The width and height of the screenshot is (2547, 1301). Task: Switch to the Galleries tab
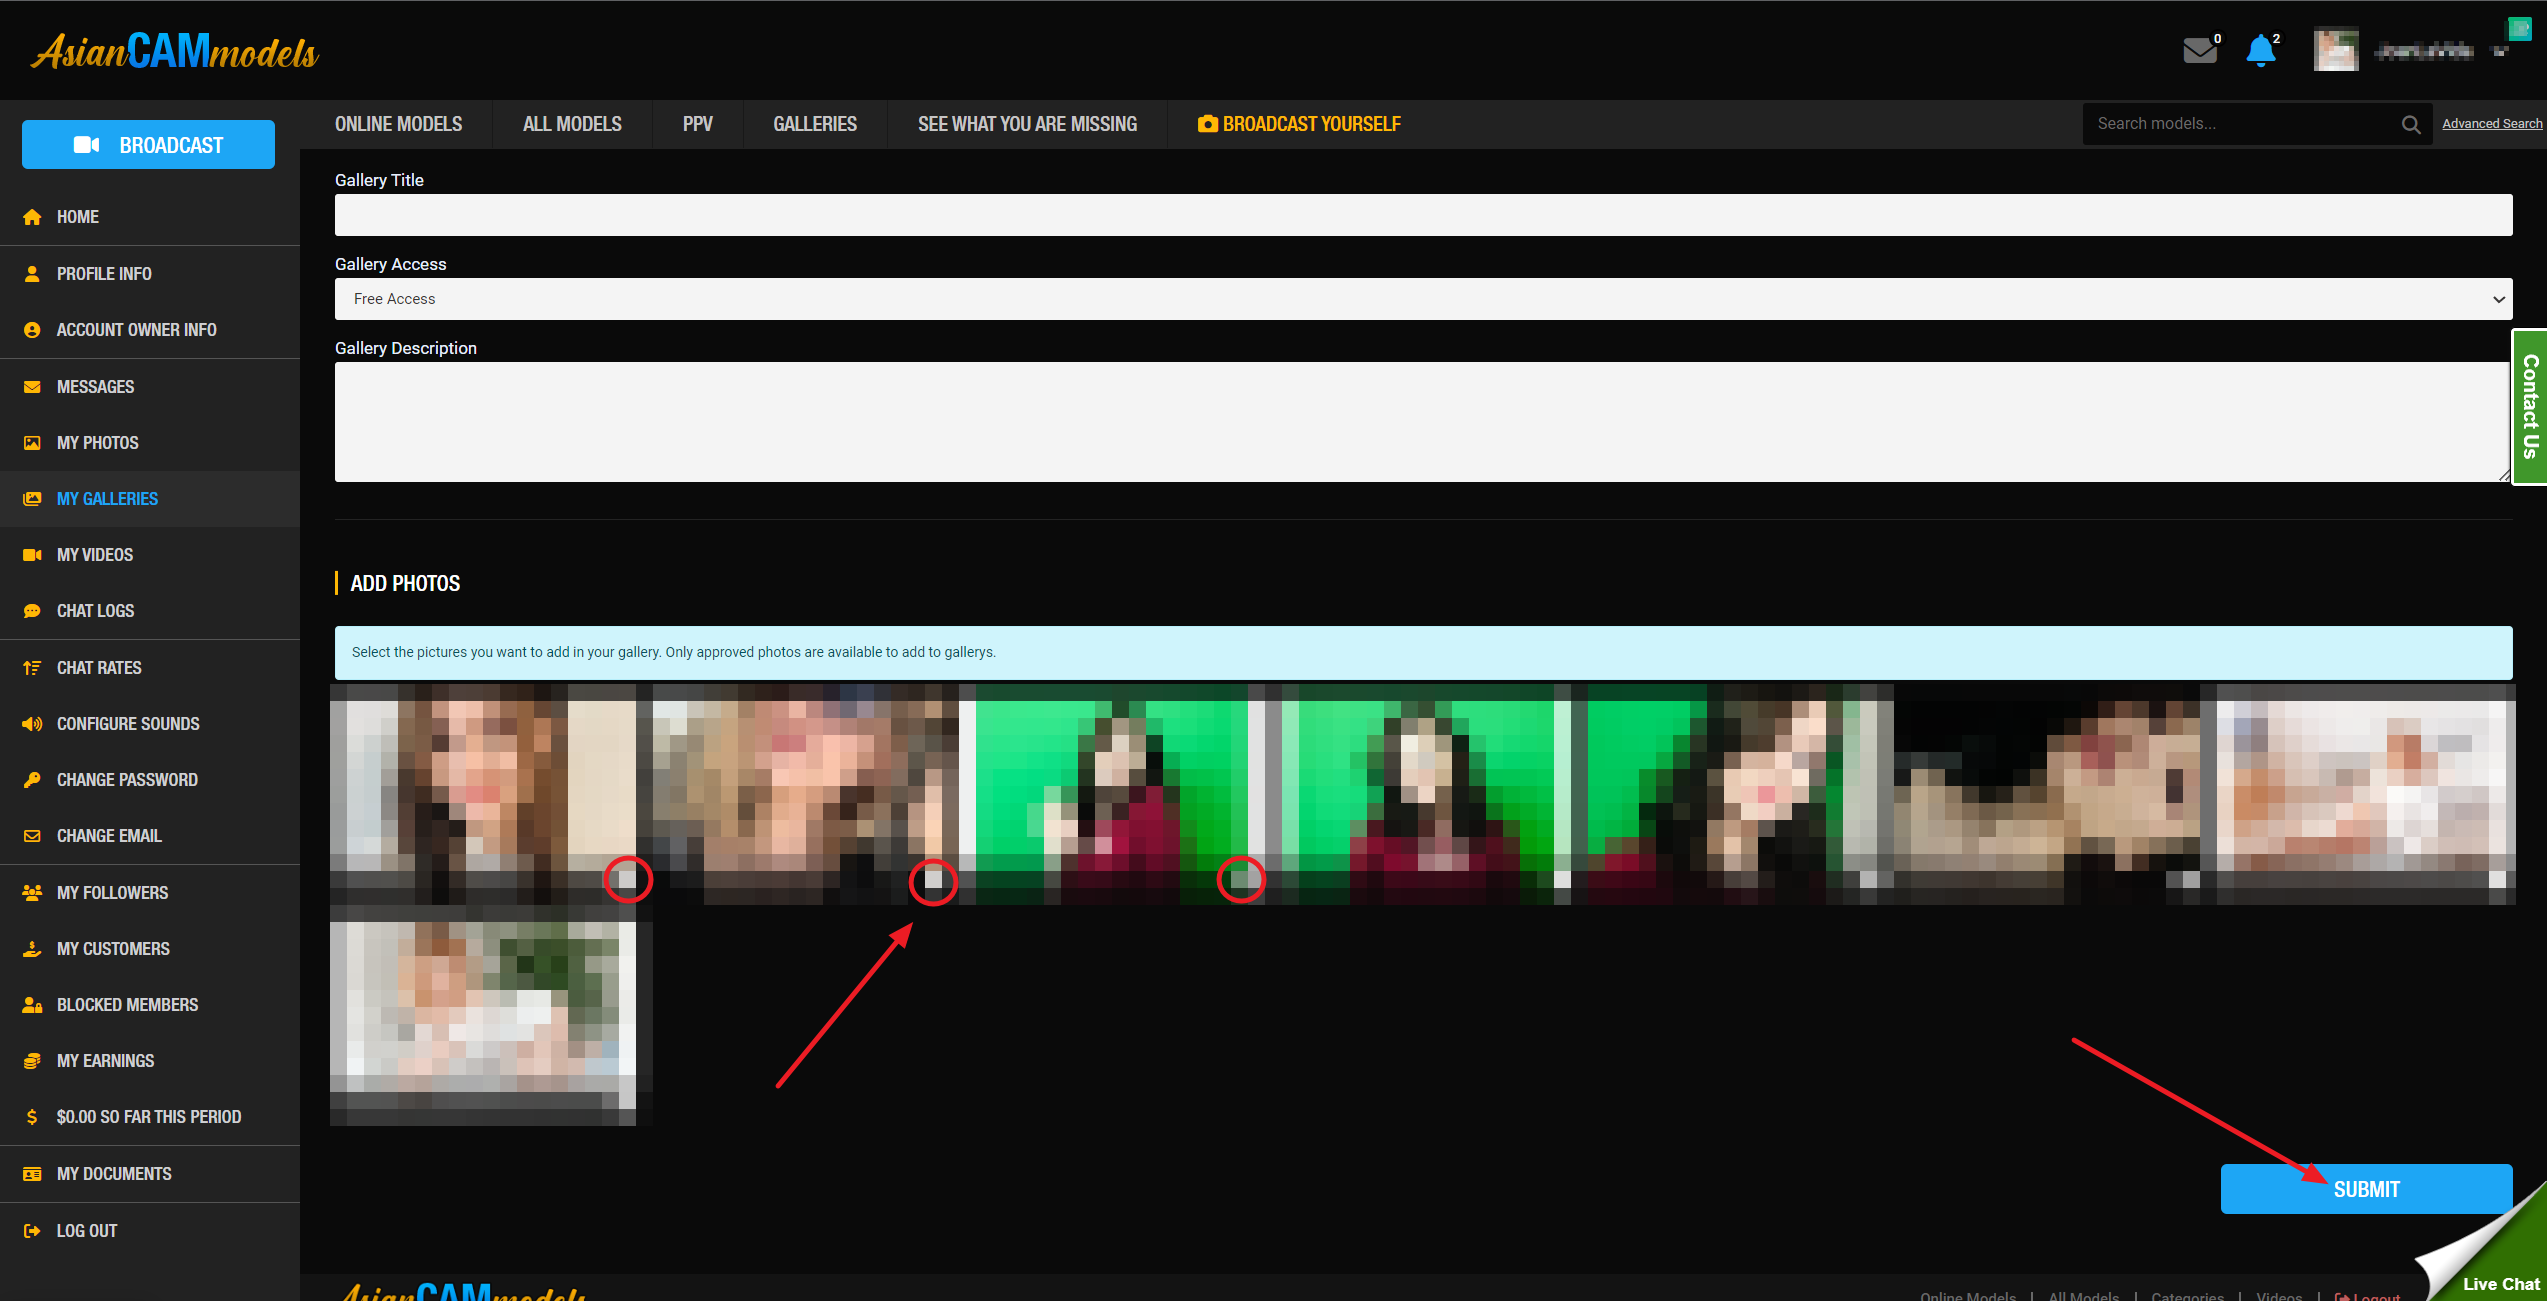coord(814,124)
